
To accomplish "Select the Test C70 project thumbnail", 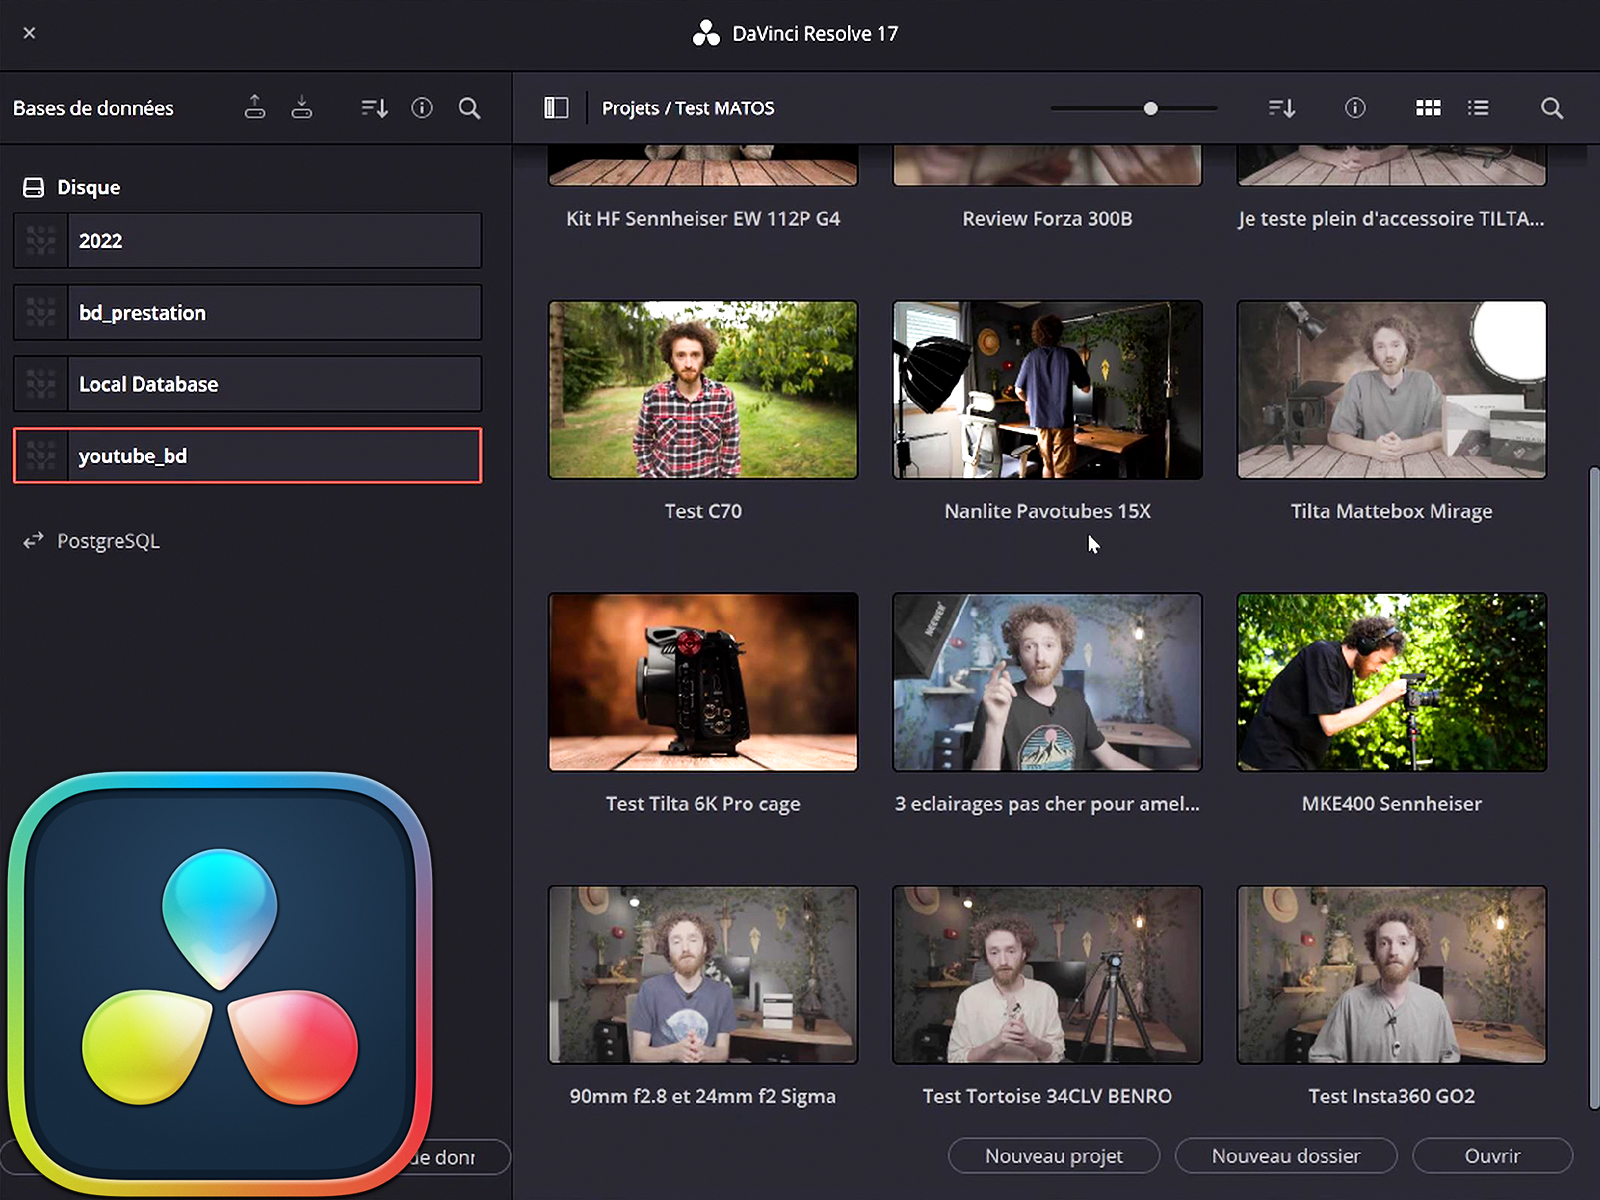I will [x=702, y=390].
